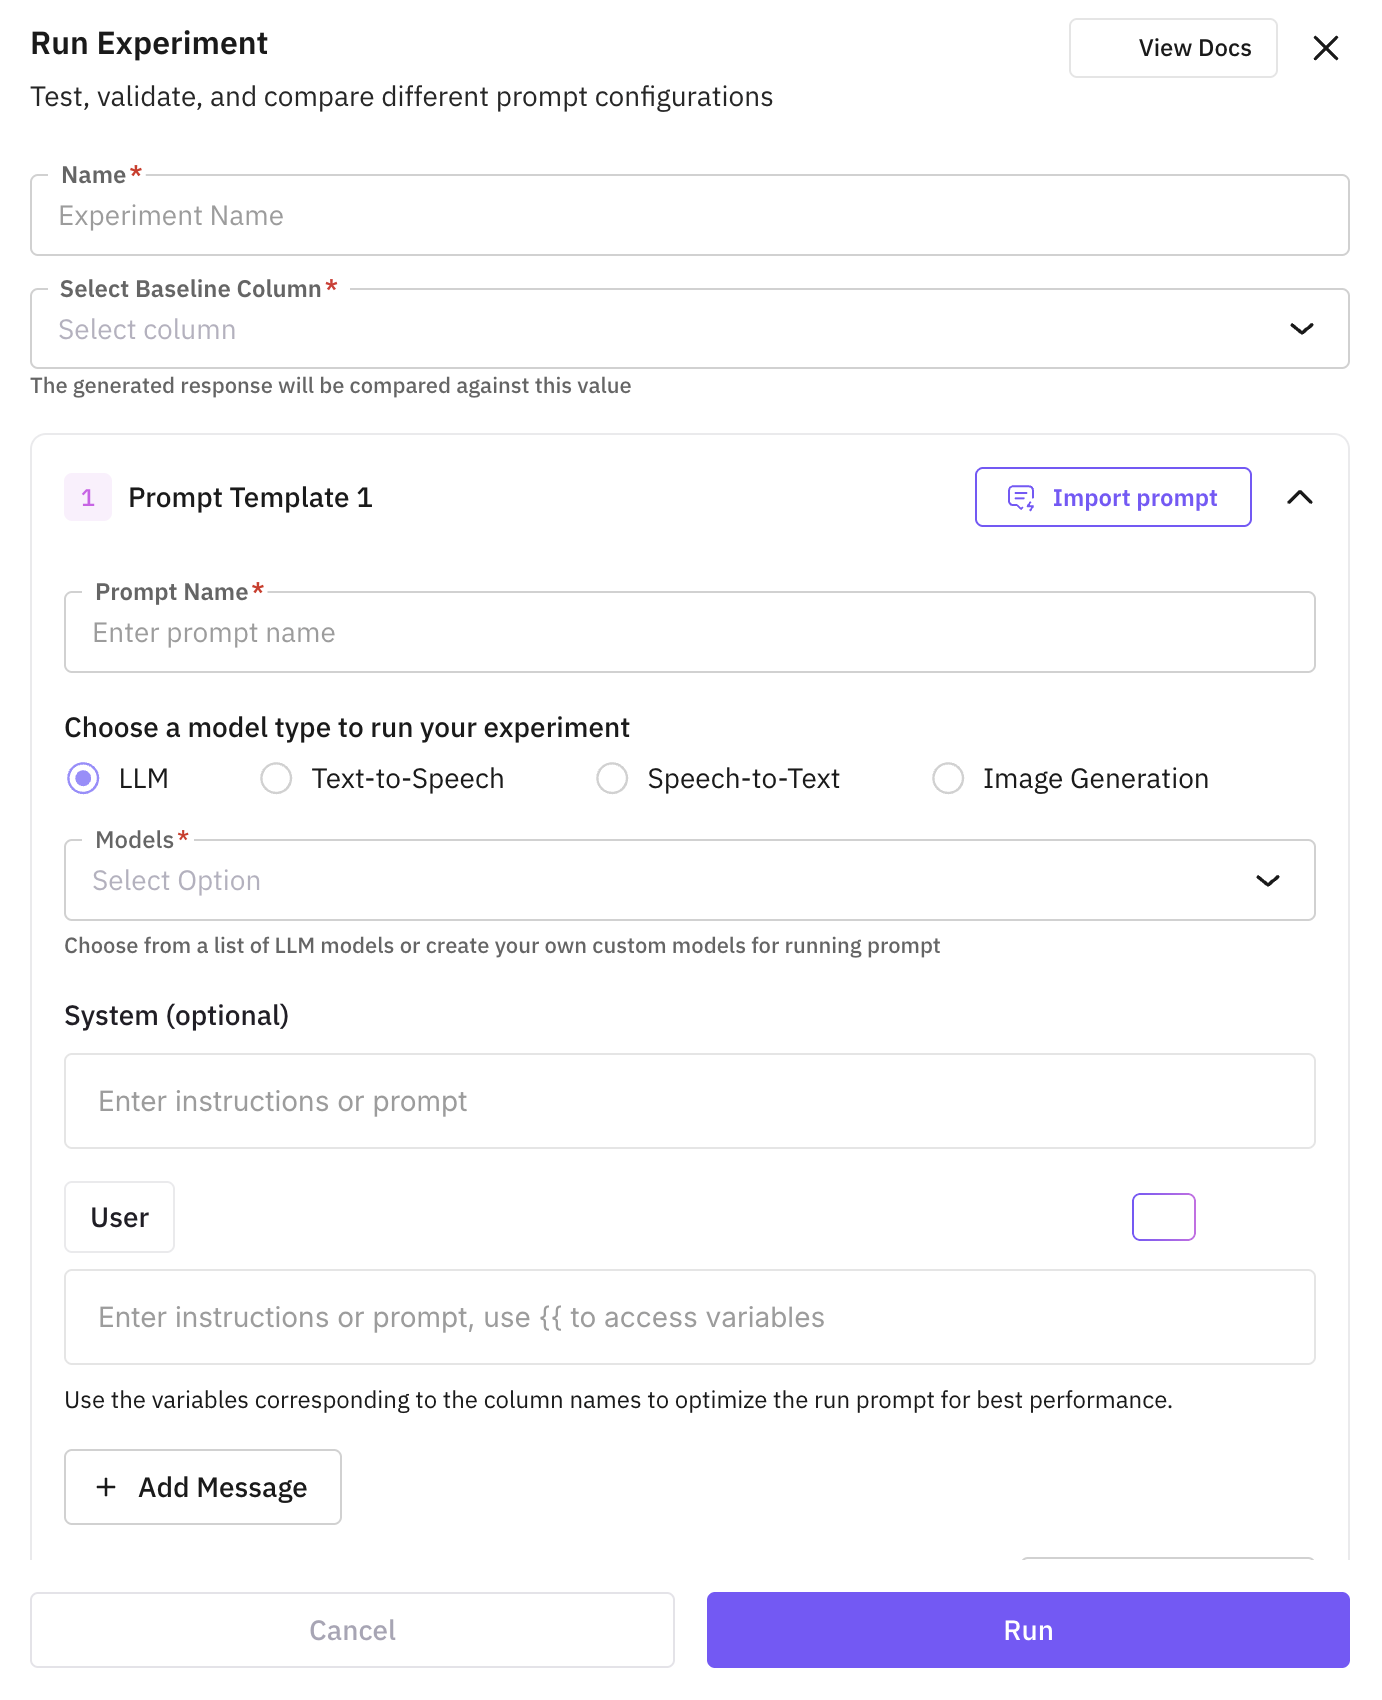Click the Import prompt chat icon
The image size is (1382, 1700).
point(1021,498)
